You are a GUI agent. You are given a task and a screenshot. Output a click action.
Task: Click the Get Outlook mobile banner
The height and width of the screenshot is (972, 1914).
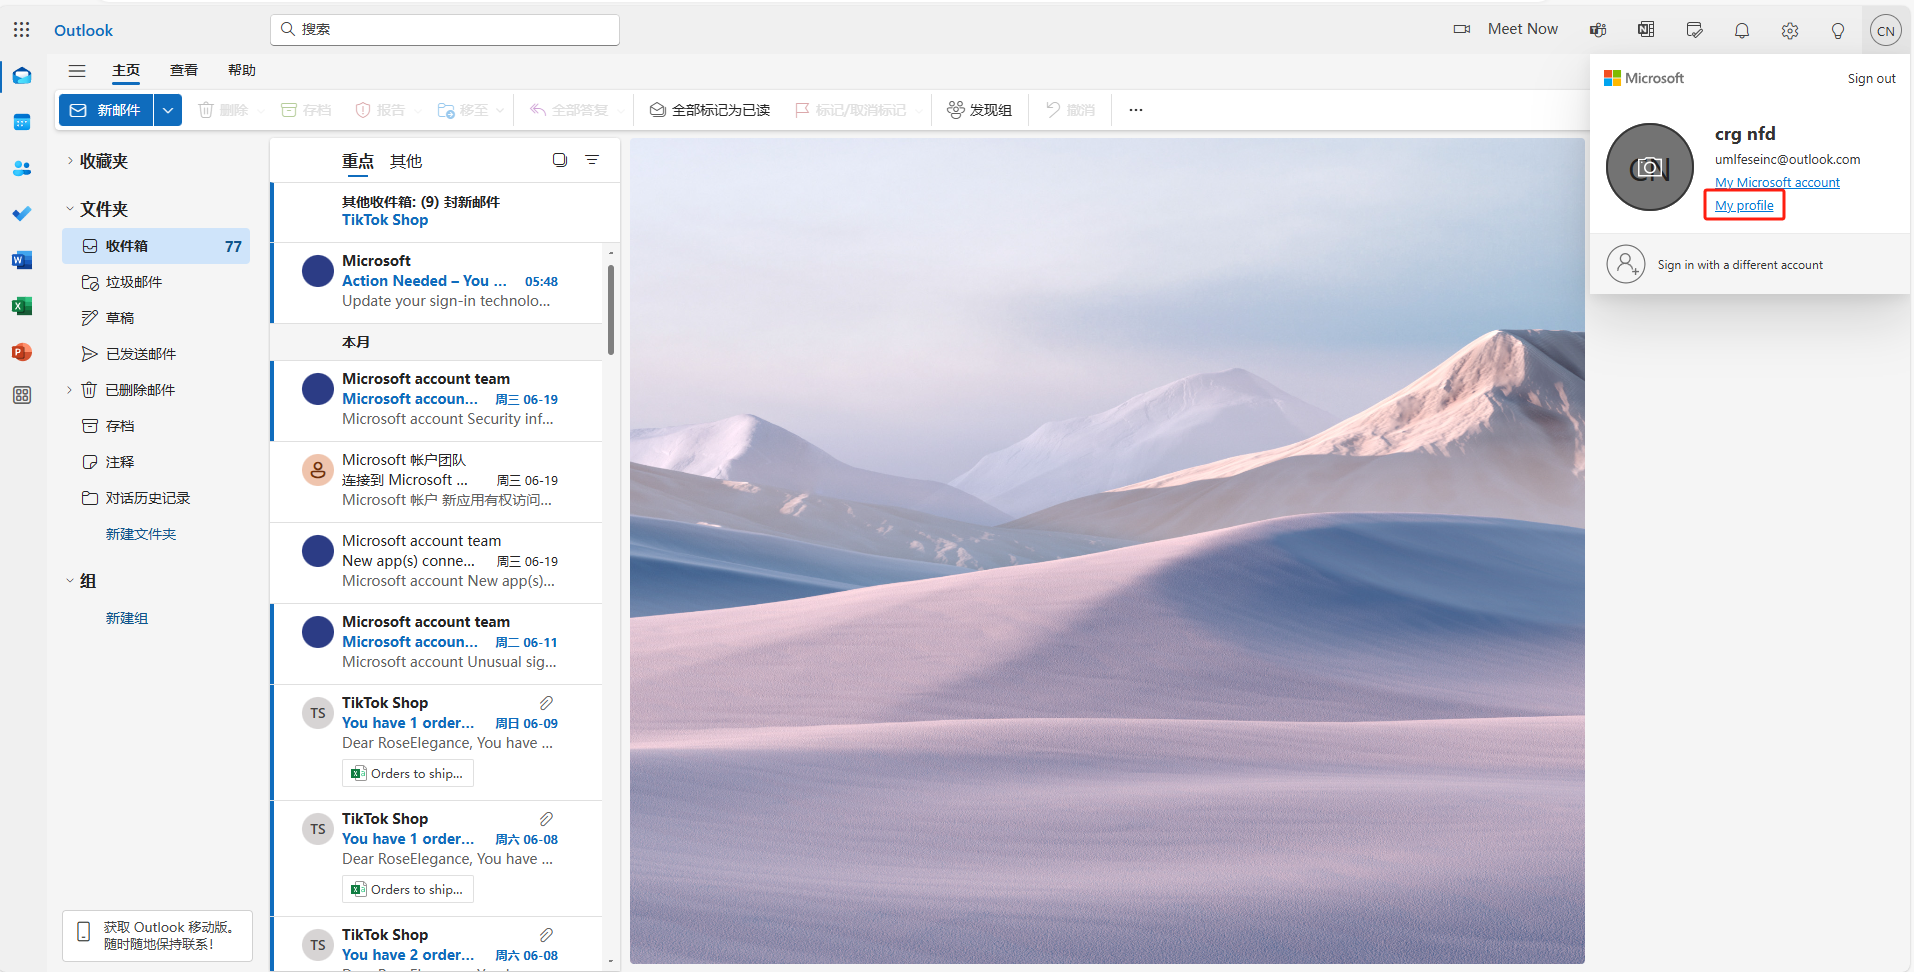pos(157,936)
